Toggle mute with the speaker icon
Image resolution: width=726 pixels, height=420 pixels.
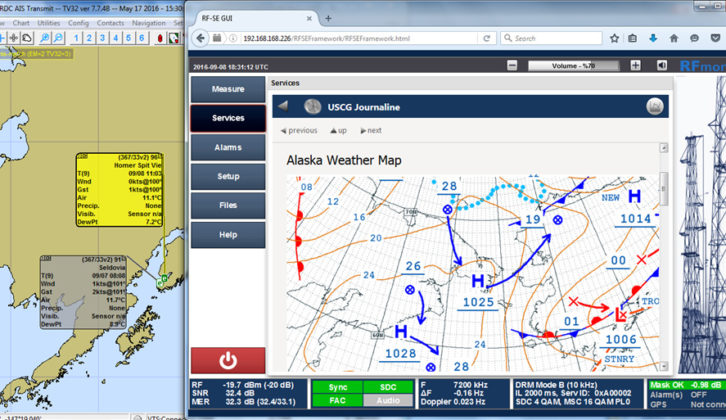pyautogui.click(x=662, y=65)
